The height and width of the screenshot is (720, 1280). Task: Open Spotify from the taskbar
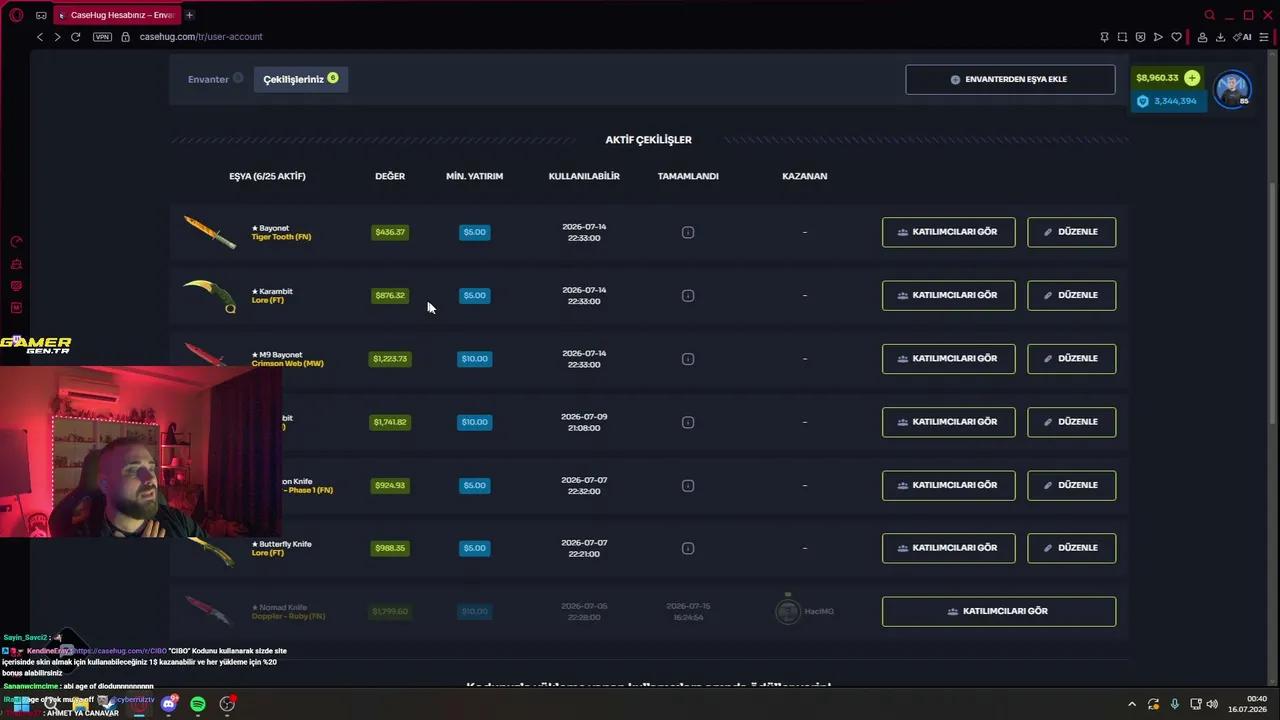click(198, 704)
